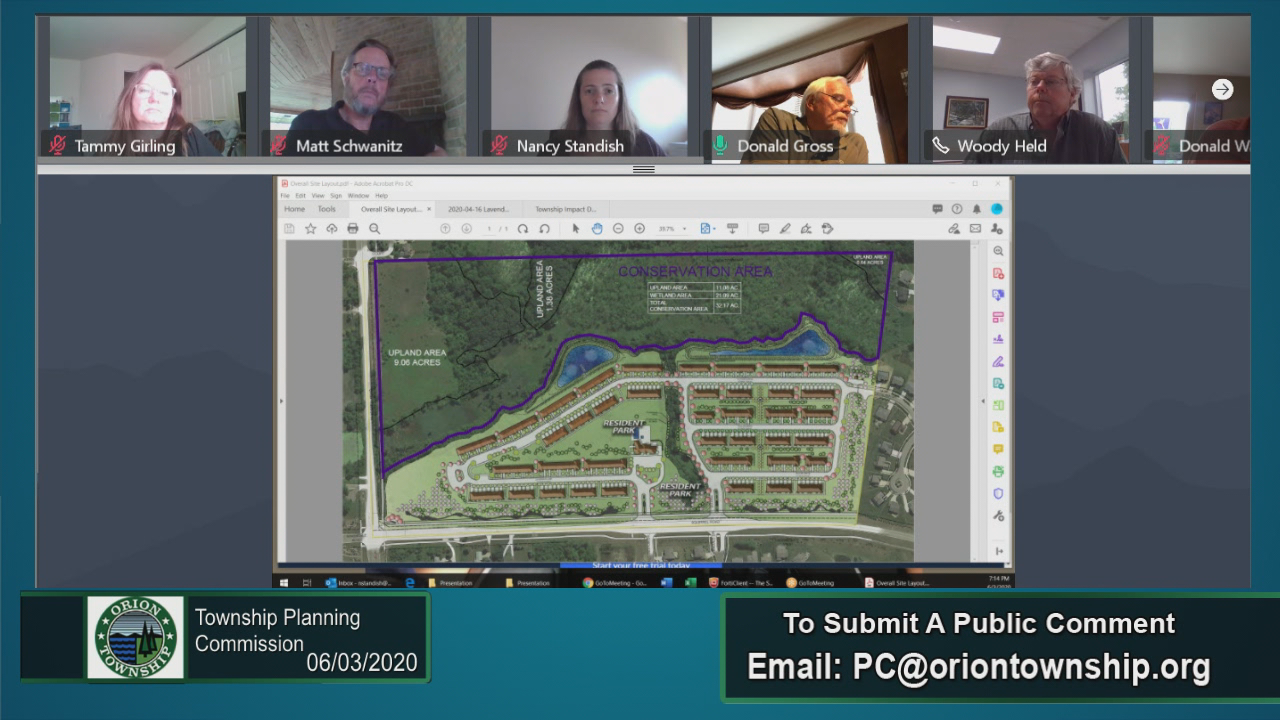Print the PDF using the printer icon

pyautogui.click(x=353, y=229)
